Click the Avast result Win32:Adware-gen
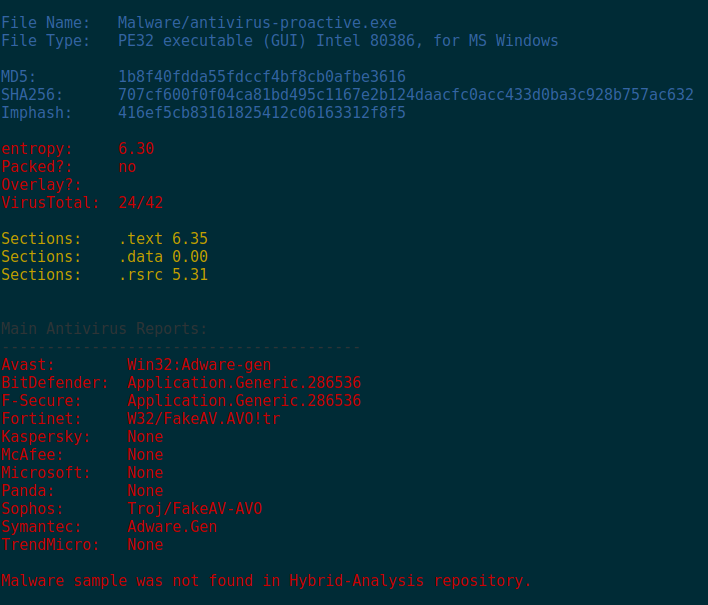This screenshot has height=605, width=708. coord(199,365)
